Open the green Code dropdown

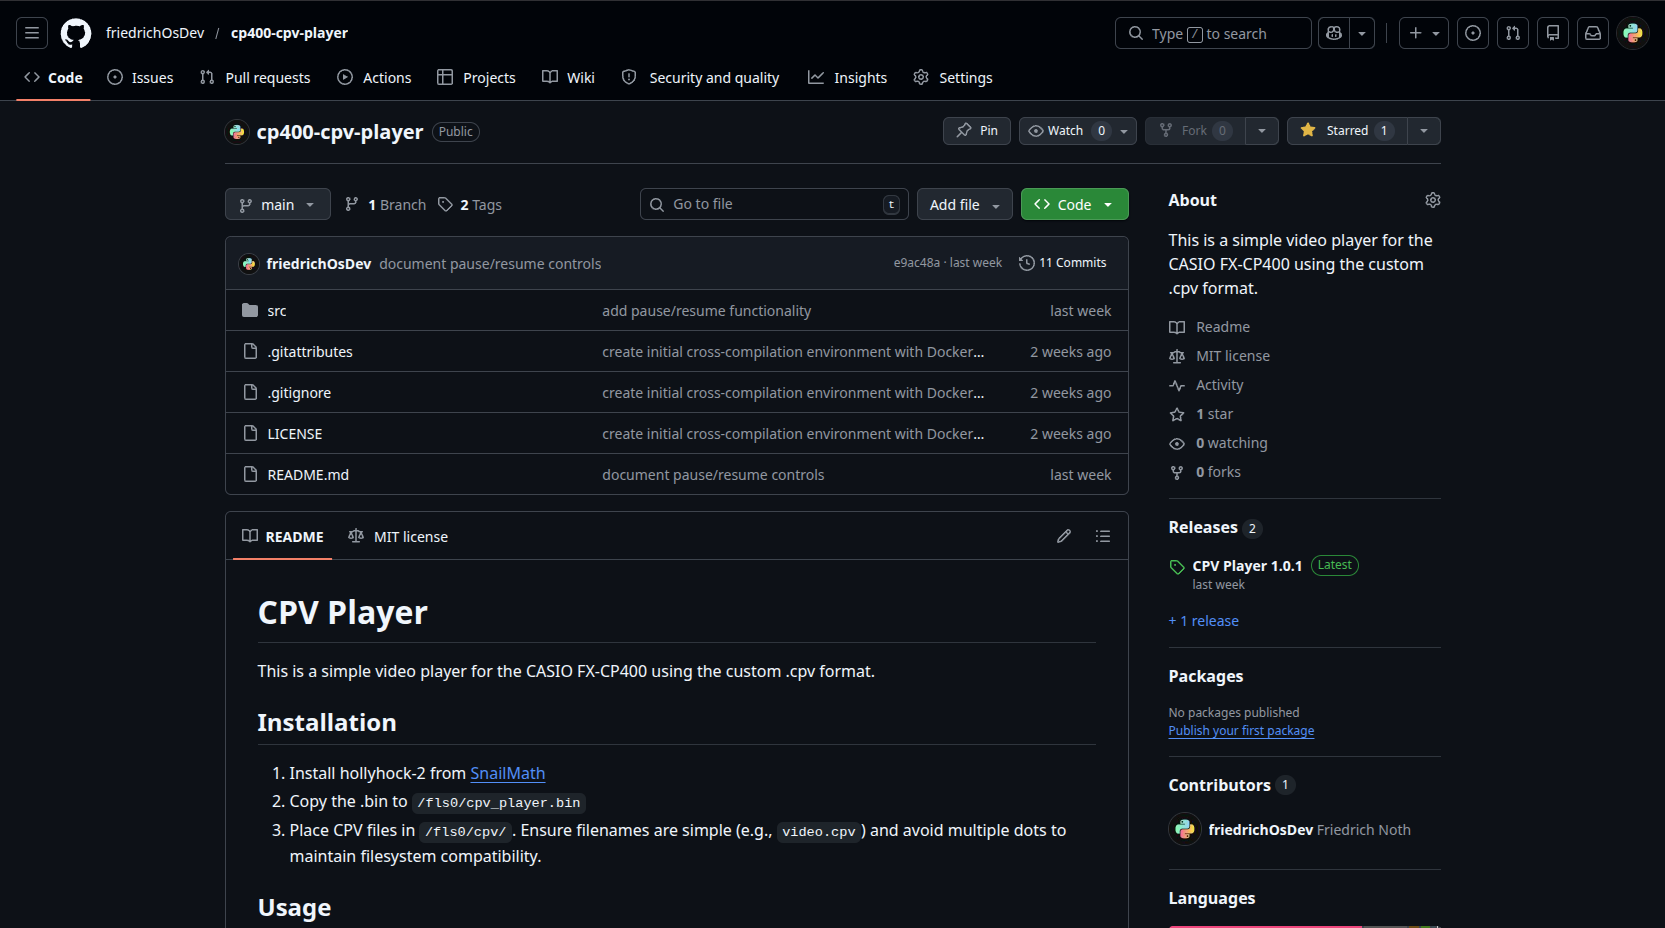pos(1075,204)
